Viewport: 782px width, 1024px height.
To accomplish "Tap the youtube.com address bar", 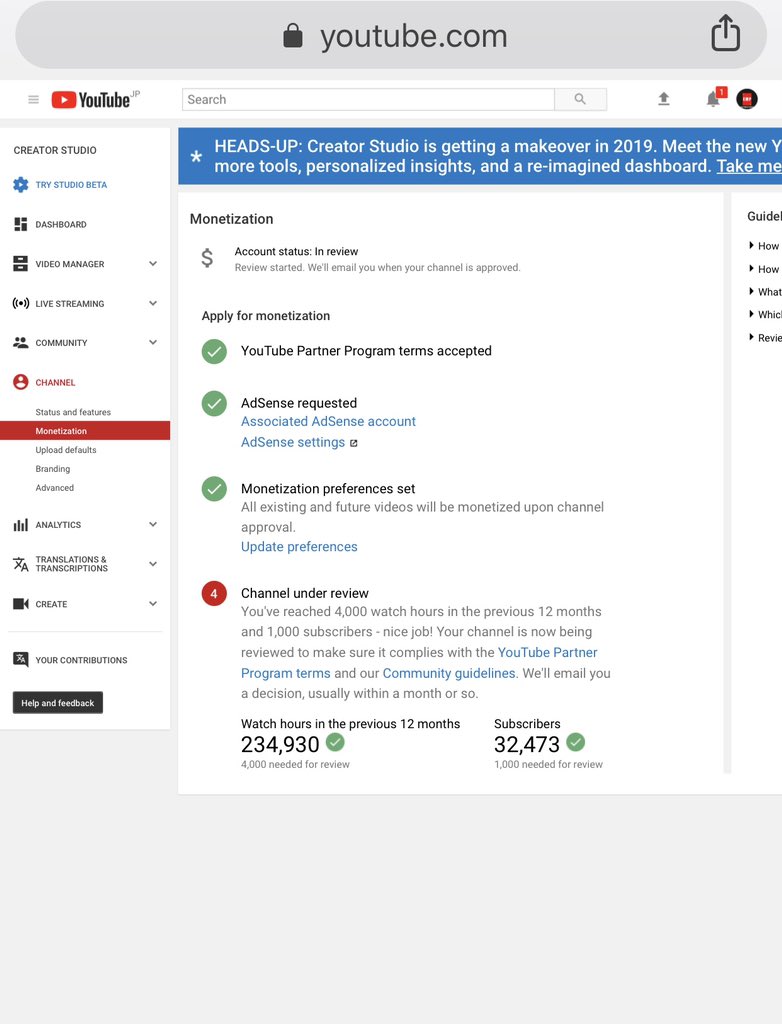I will [x=391, y=35].
